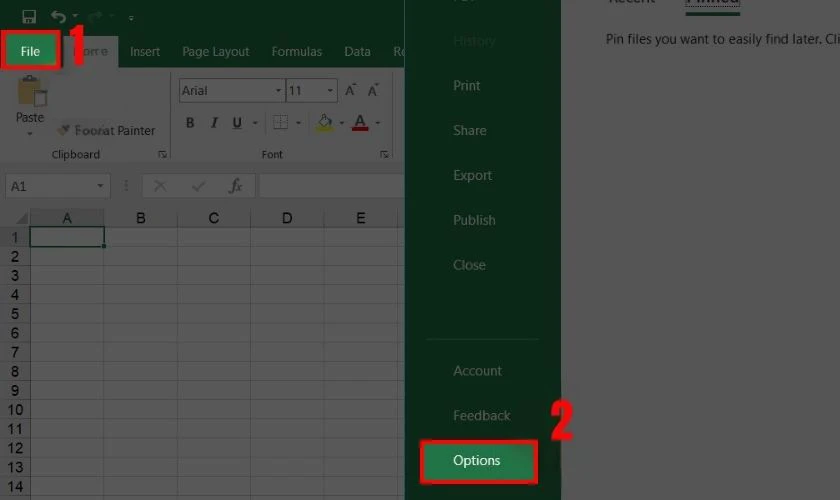
Task: Select cell A1
Action: (67, 237)
